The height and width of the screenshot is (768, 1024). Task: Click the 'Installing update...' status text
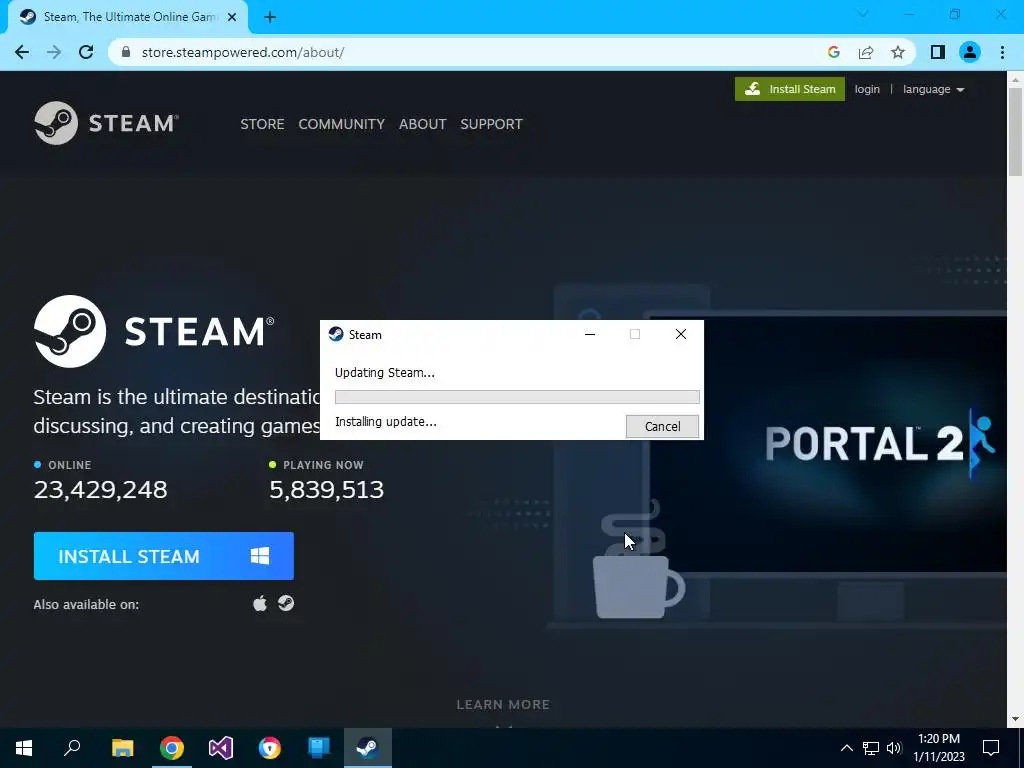385,422
